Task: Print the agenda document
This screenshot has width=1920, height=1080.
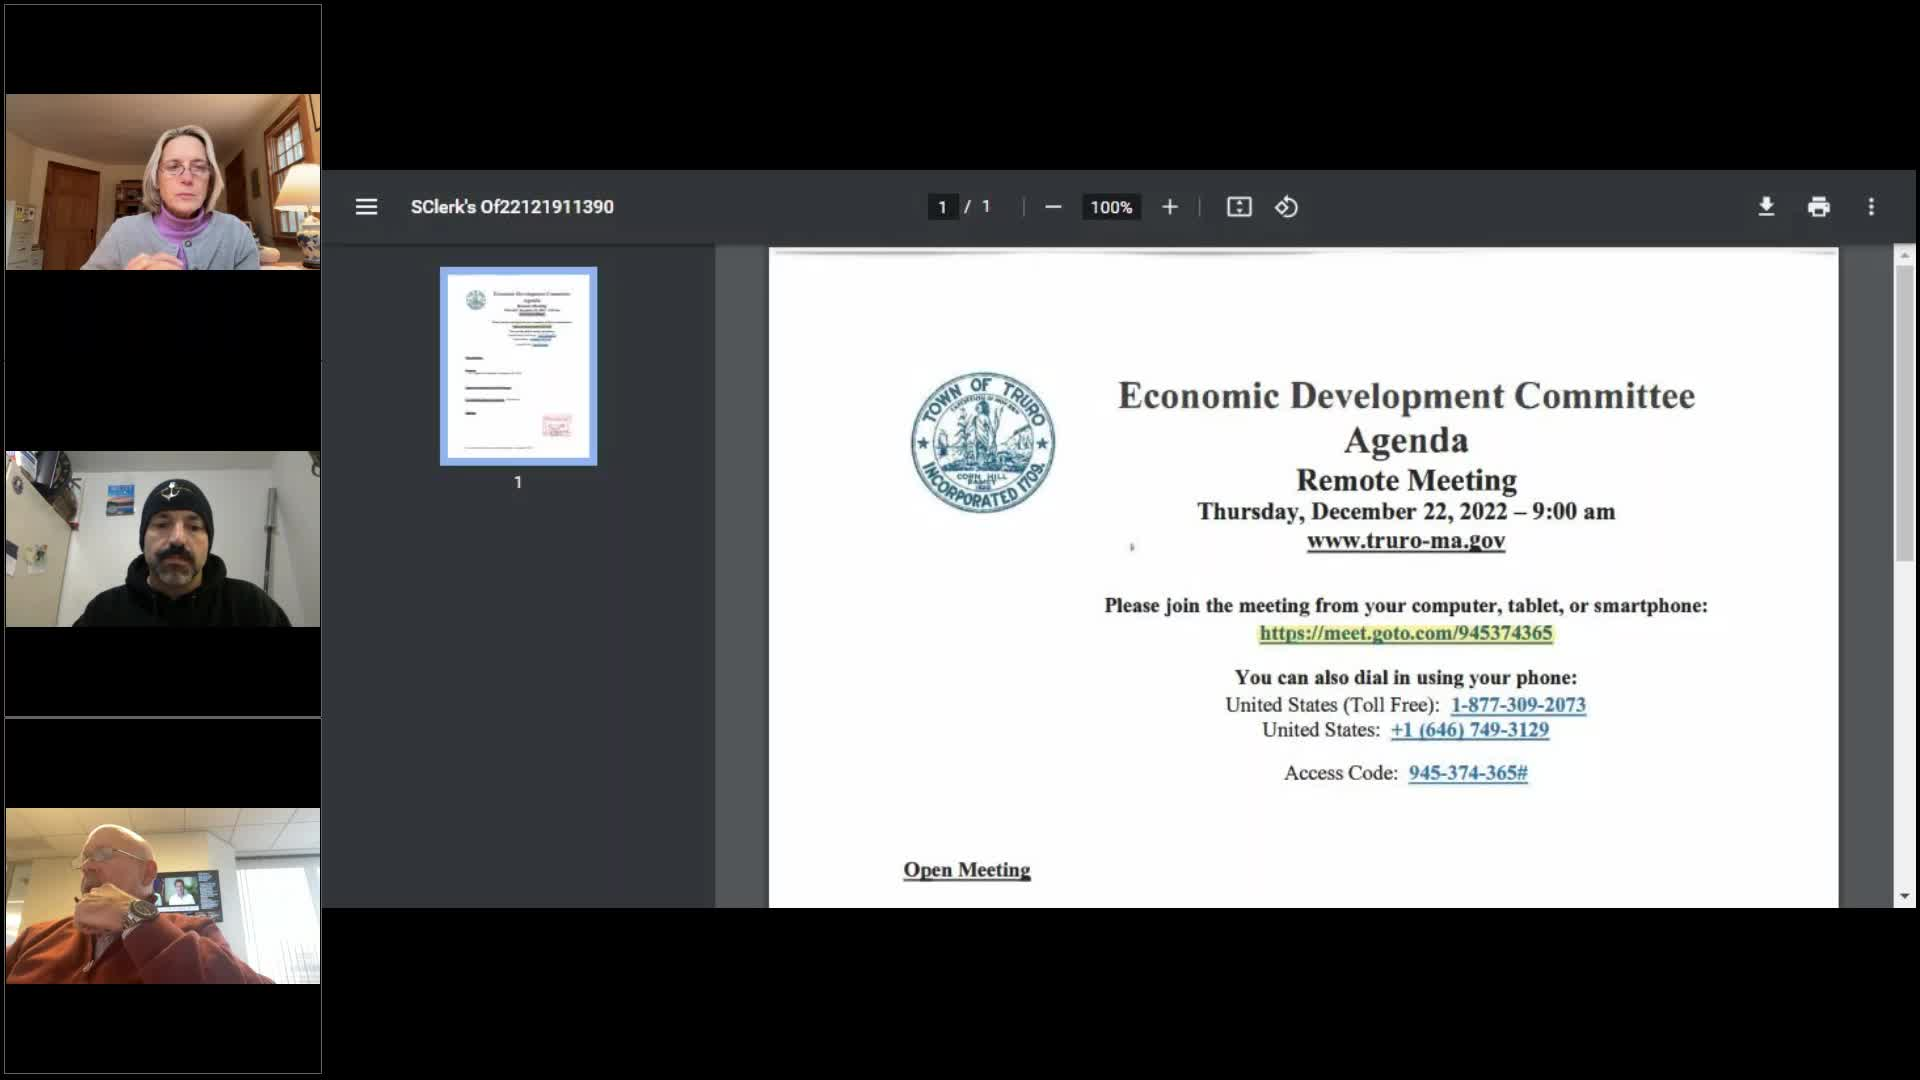Action: 1819,207
